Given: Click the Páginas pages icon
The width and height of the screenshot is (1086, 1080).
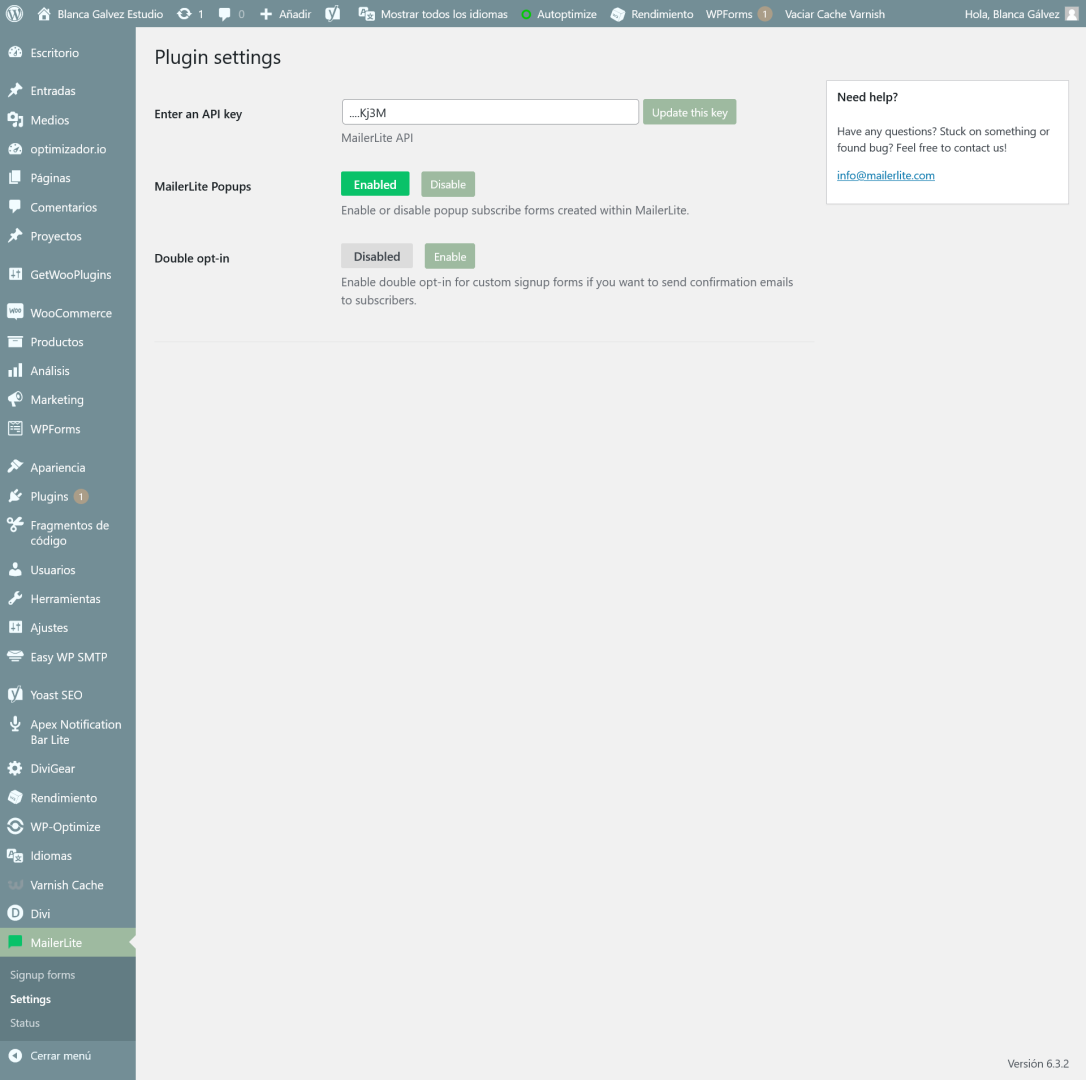Looking at the screenshot, I should (15, 178).
